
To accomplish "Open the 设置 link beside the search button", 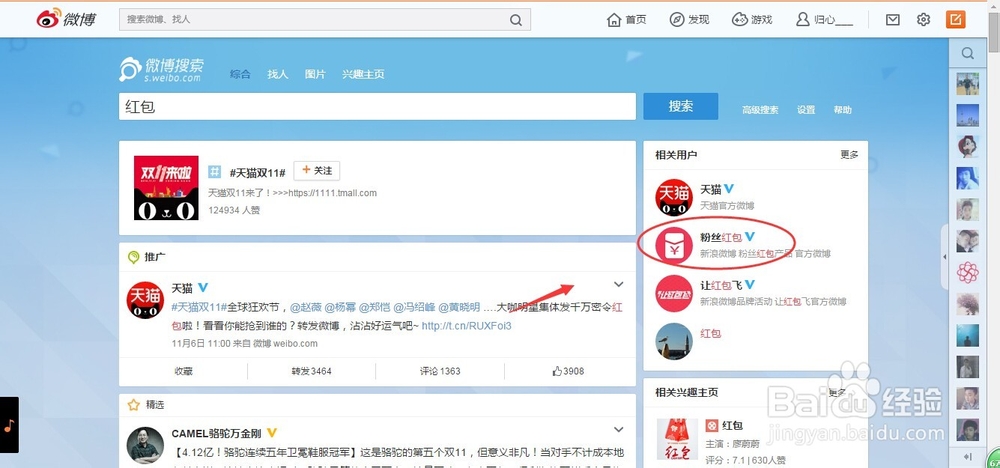I will pyautogui.click(x=806, y=110).
